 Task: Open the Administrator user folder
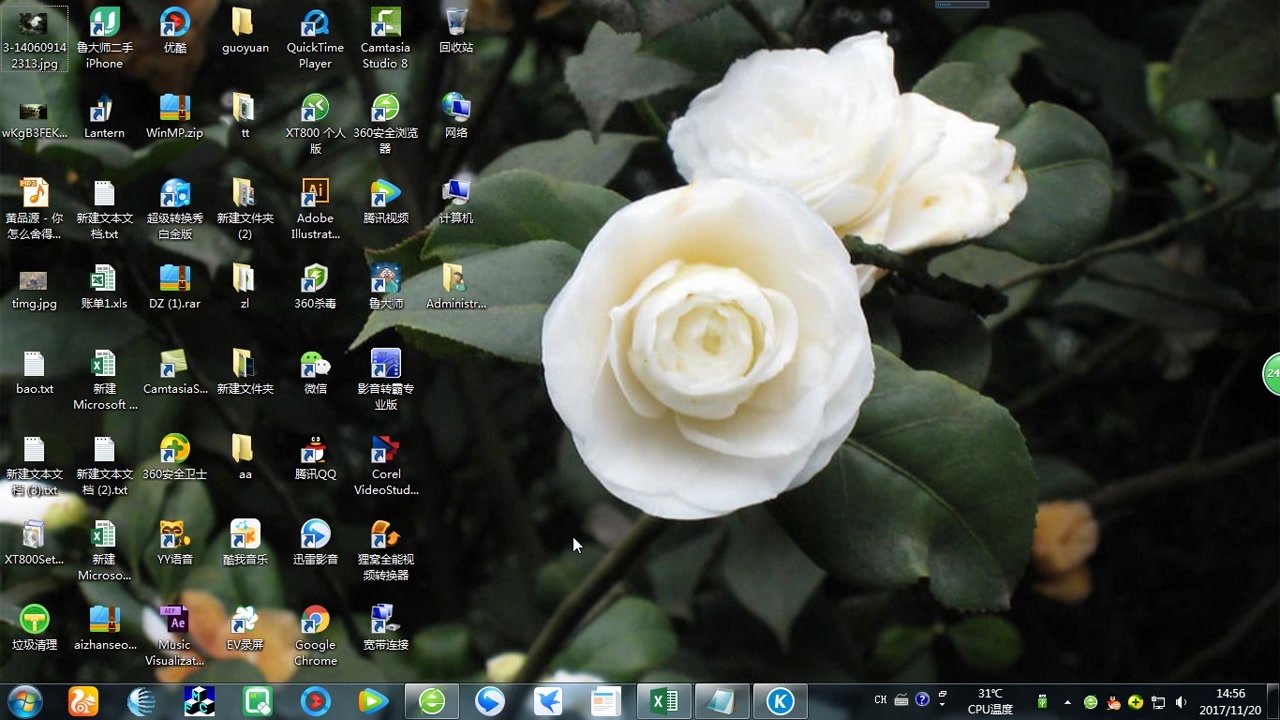coord(456,287)
